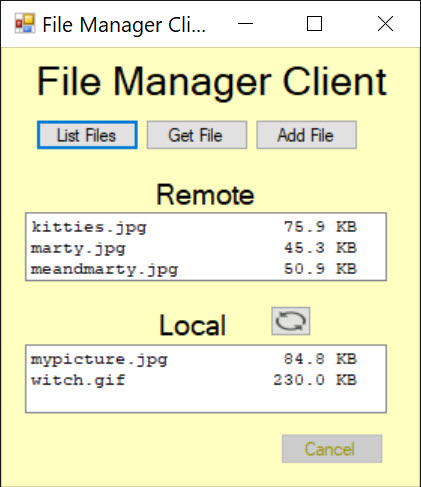The width and height of the screenshot is (421, 487).
Task: Click the Local section heading
Action: [193, 325]
